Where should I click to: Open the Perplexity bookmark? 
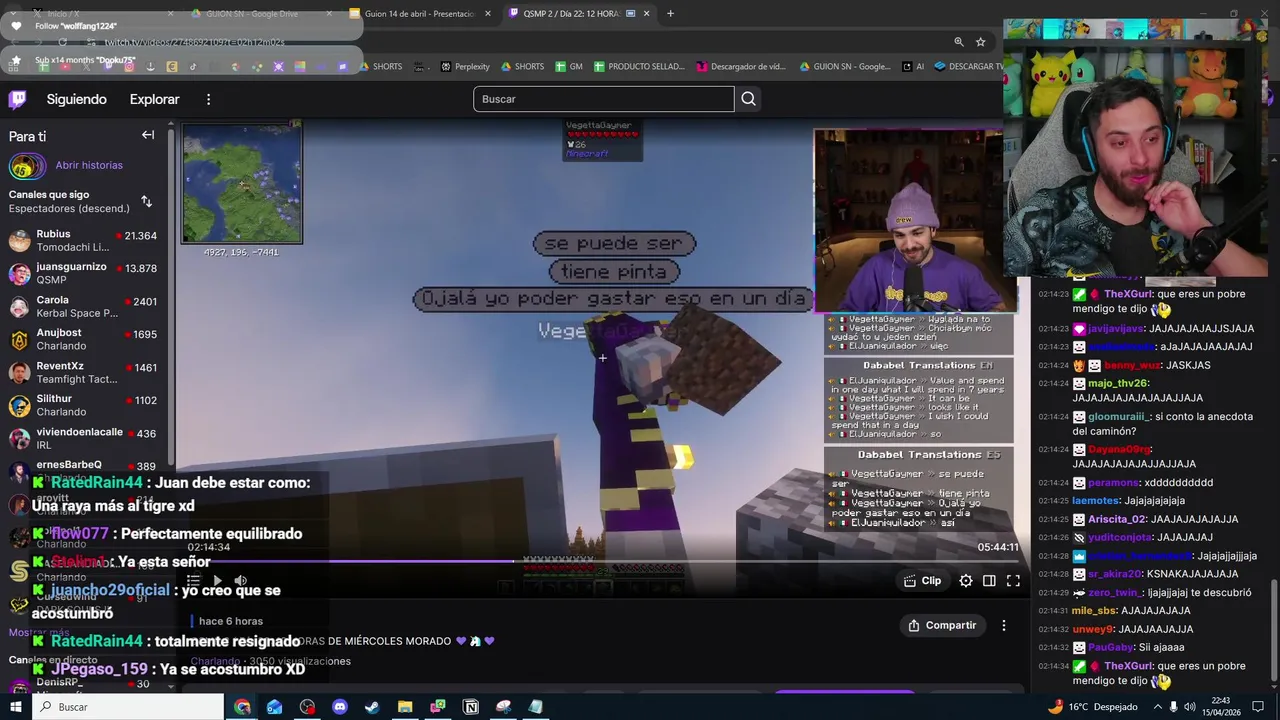tap(465, 67)
